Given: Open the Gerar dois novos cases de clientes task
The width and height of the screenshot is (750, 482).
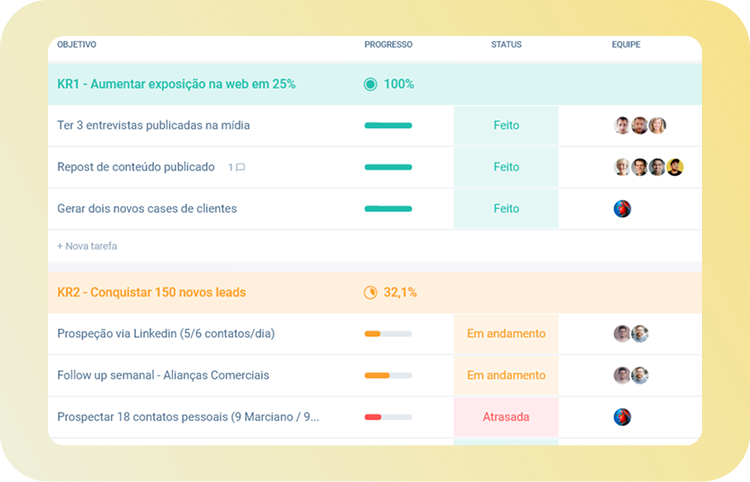Looking at the screenshot, I should [x=147, y=209].
